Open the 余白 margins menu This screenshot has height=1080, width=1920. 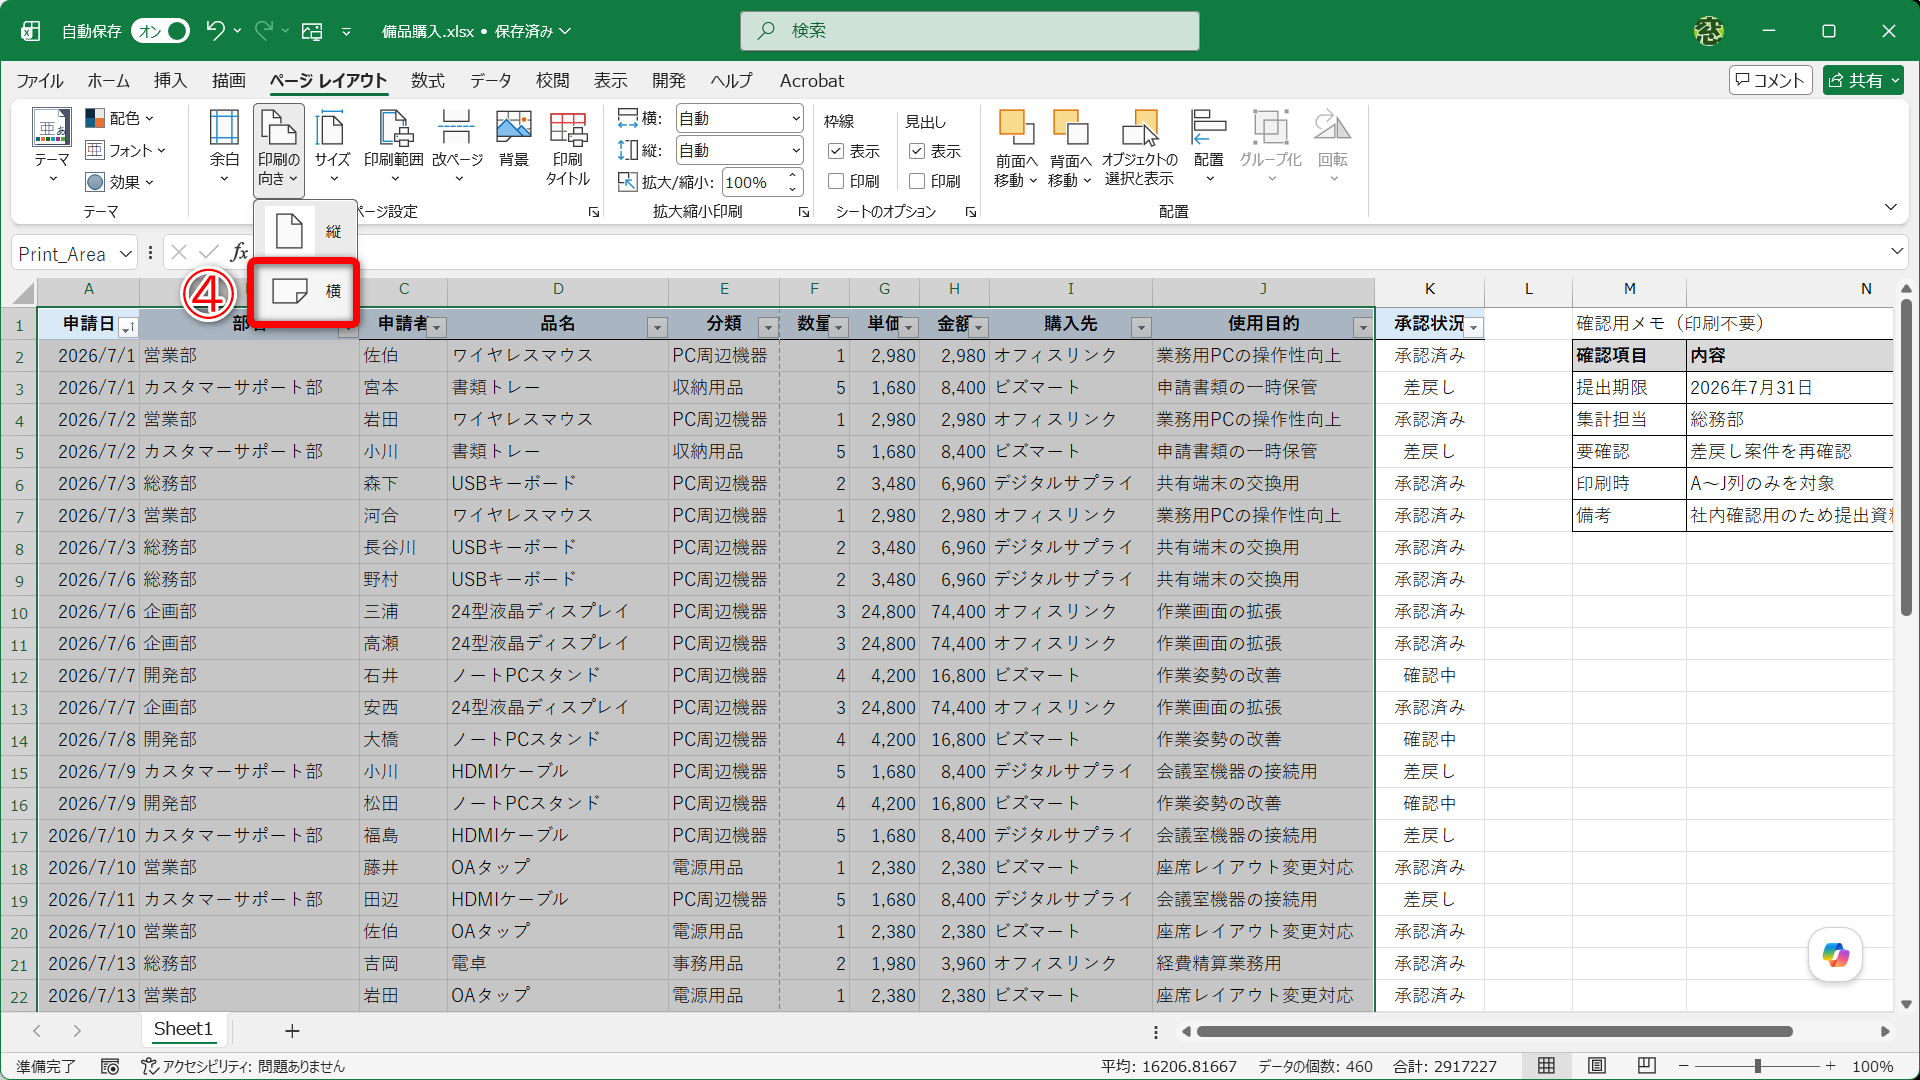tap(224, 148)
